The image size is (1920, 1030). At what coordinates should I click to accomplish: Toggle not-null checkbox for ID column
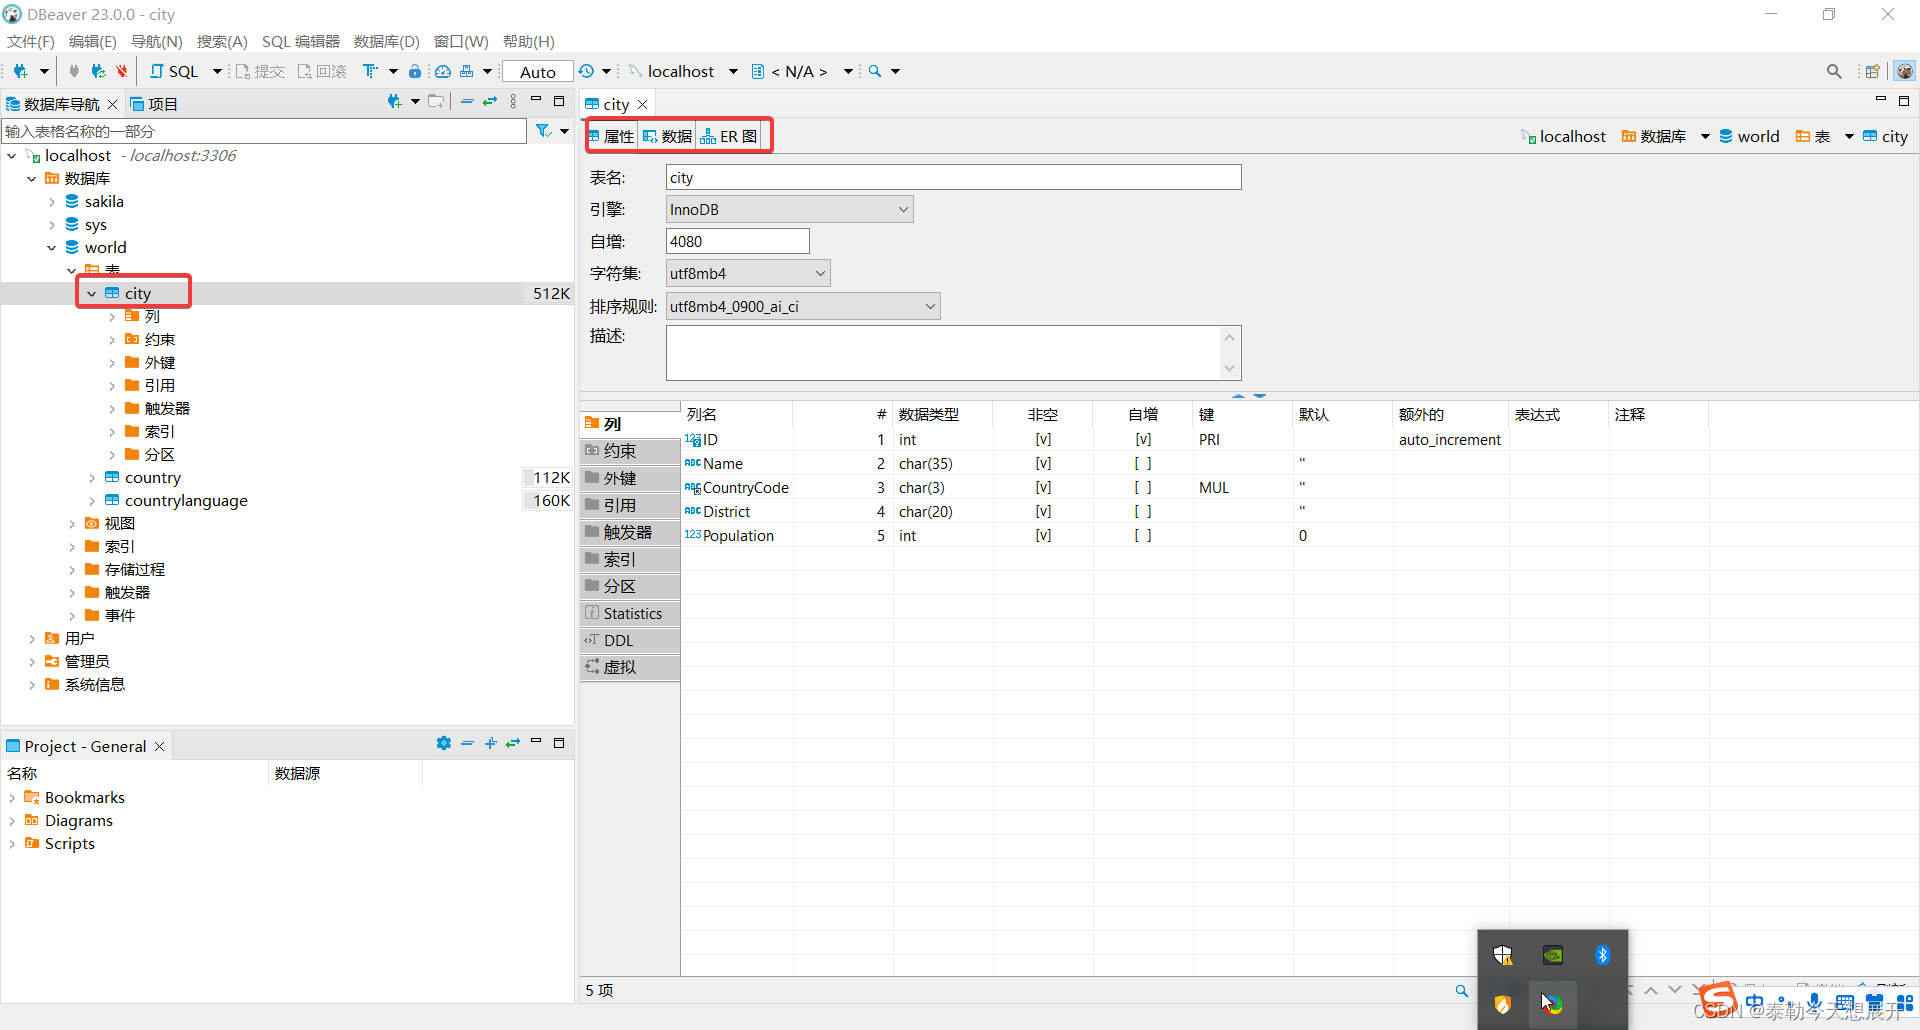(x=1043, y=440)
